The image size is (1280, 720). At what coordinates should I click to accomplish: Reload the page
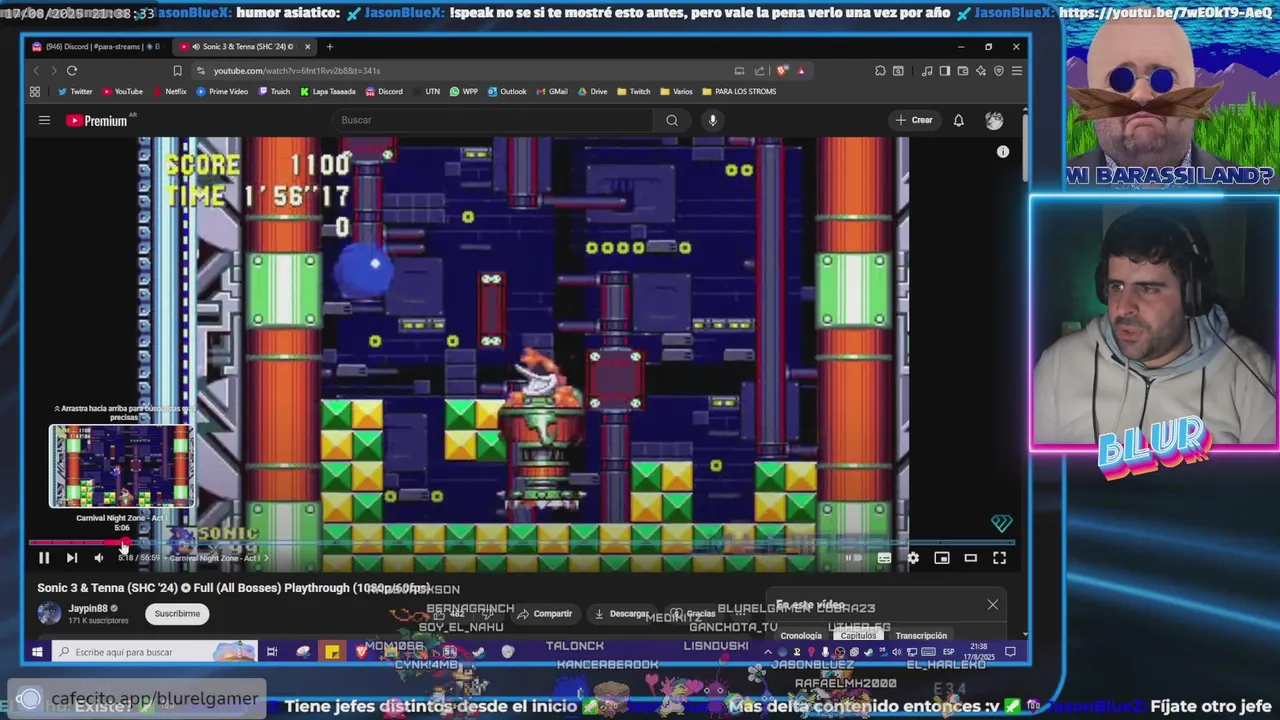click(72, 71)
